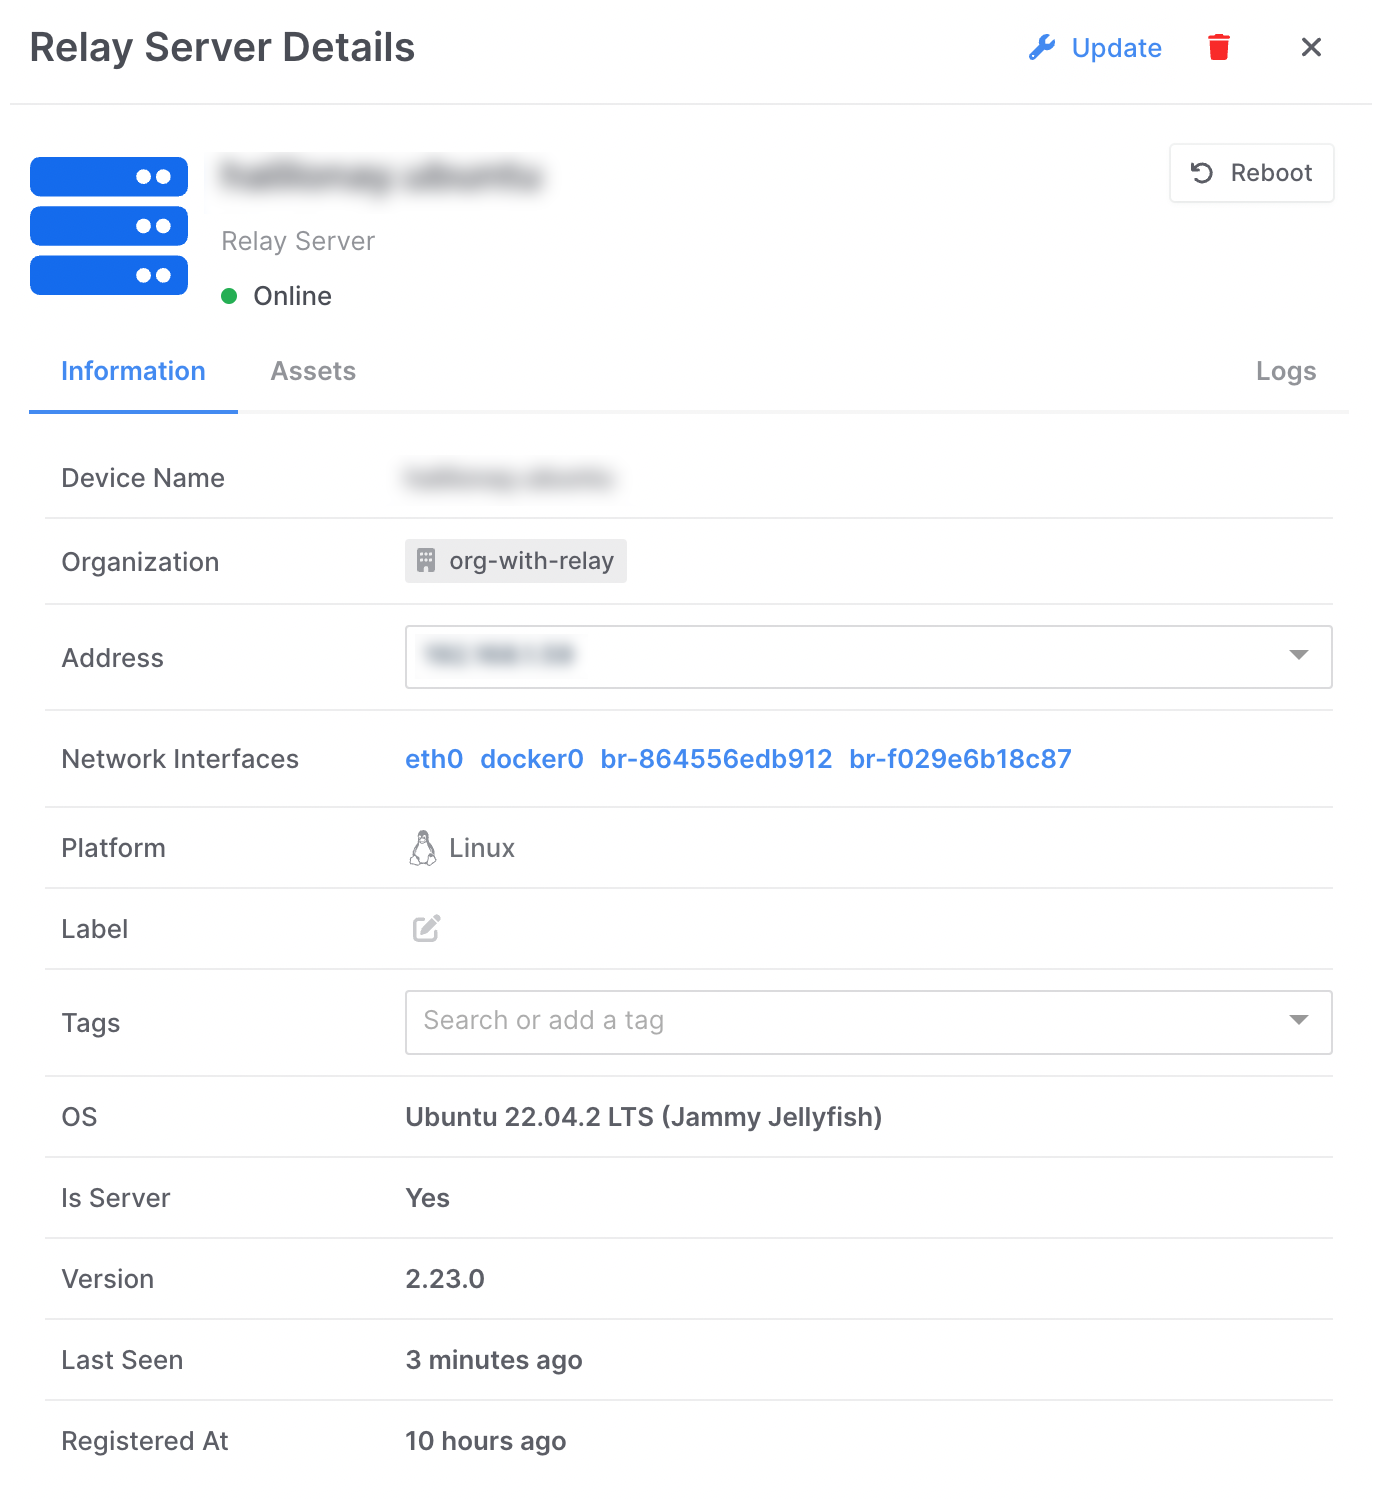Open the docker0 network interface link

(x=532, y=759)
